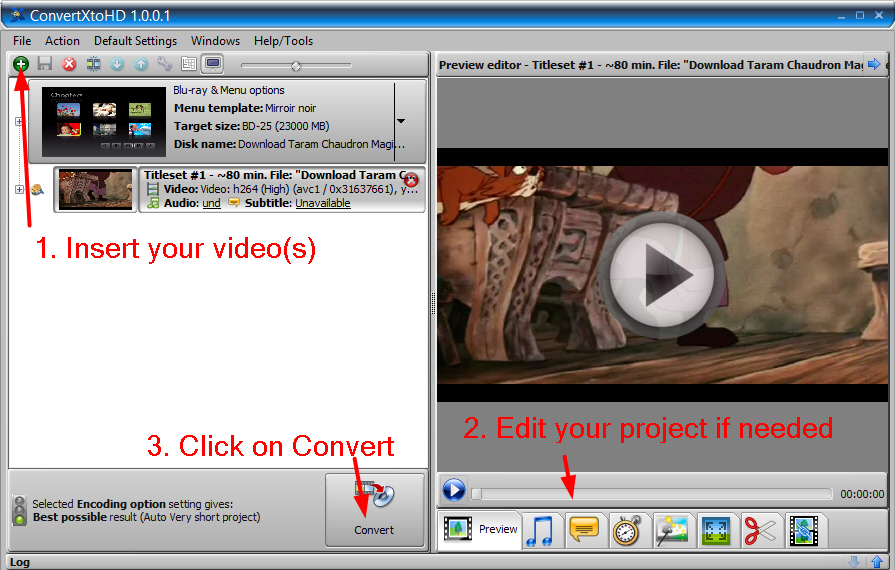Click the palette icon beside Titleset #1
The image size is (895, 570).
(x=38, y=189)
